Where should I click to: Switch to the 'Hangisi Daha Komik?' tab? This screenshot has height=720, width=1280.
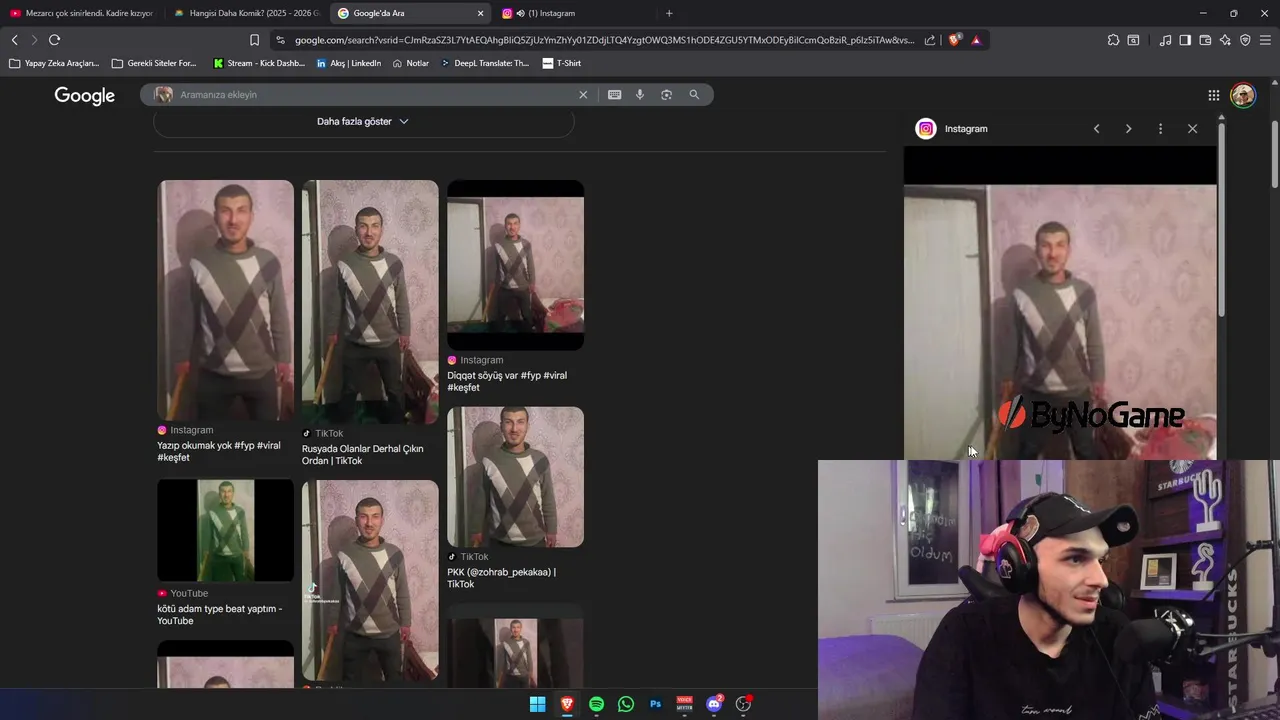point(246,13)
